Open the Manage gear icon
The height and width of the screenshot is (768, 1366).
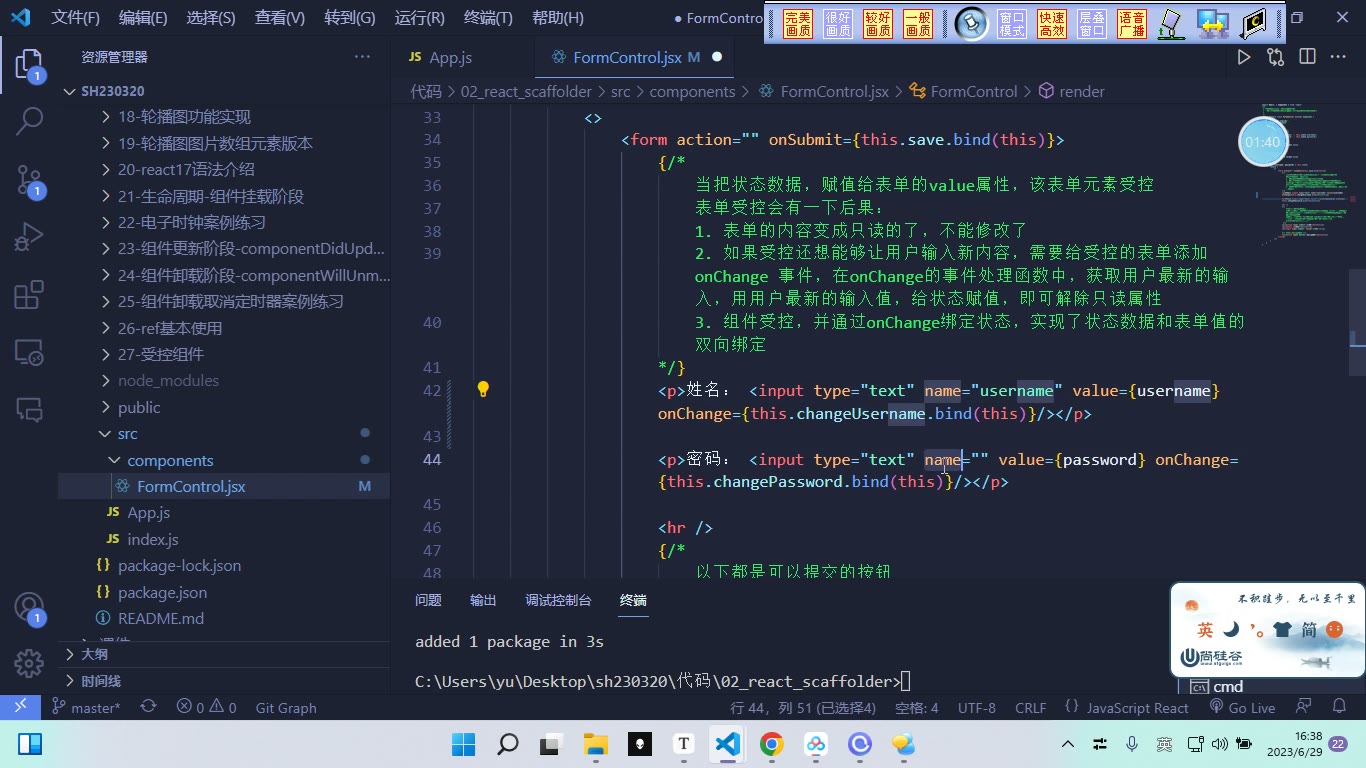pyautogui.click(x=29, y=662)
